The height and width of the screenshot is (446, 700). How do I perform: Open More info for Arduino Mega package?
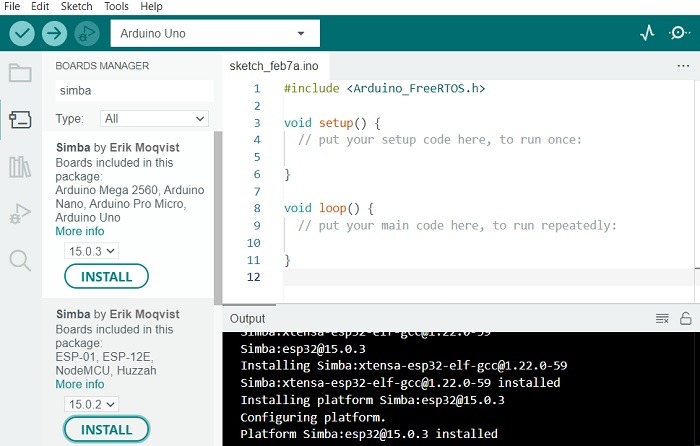[x=80, y=231]
